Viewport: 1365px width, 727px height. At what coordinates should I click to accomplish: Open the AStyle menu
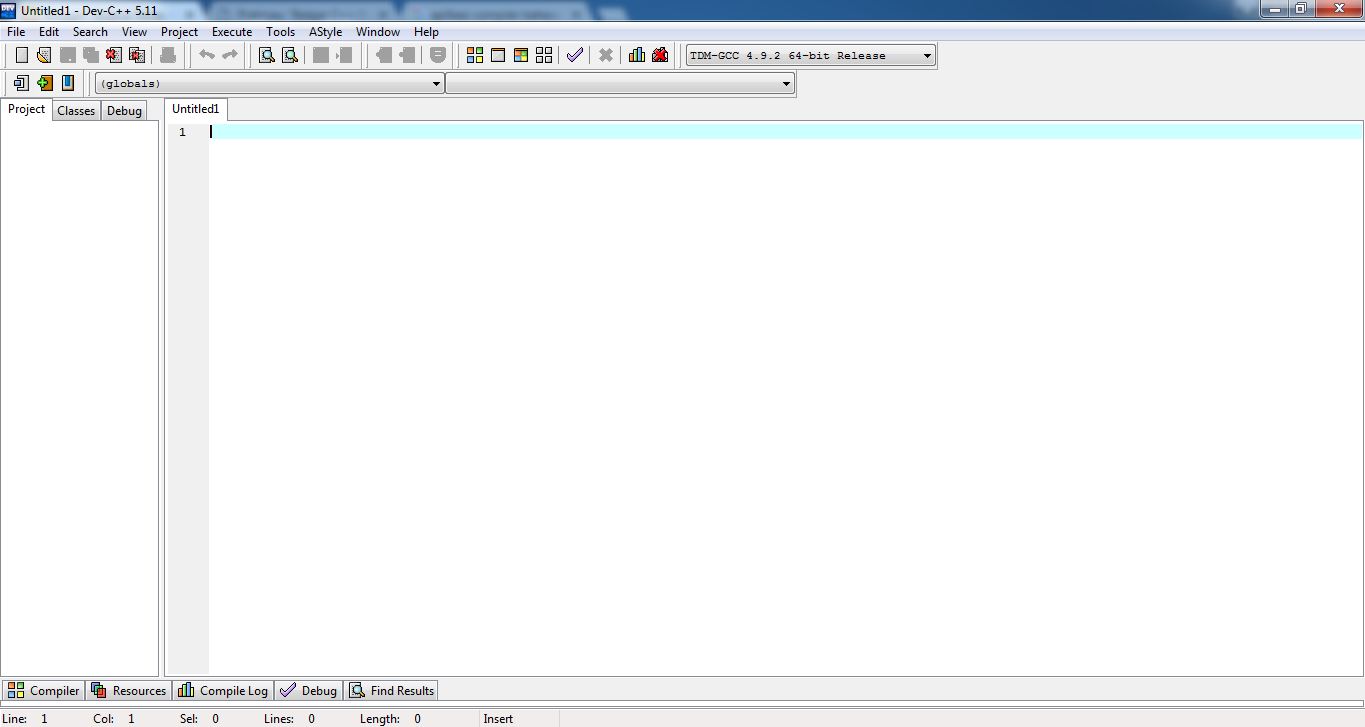pos(326,32)
